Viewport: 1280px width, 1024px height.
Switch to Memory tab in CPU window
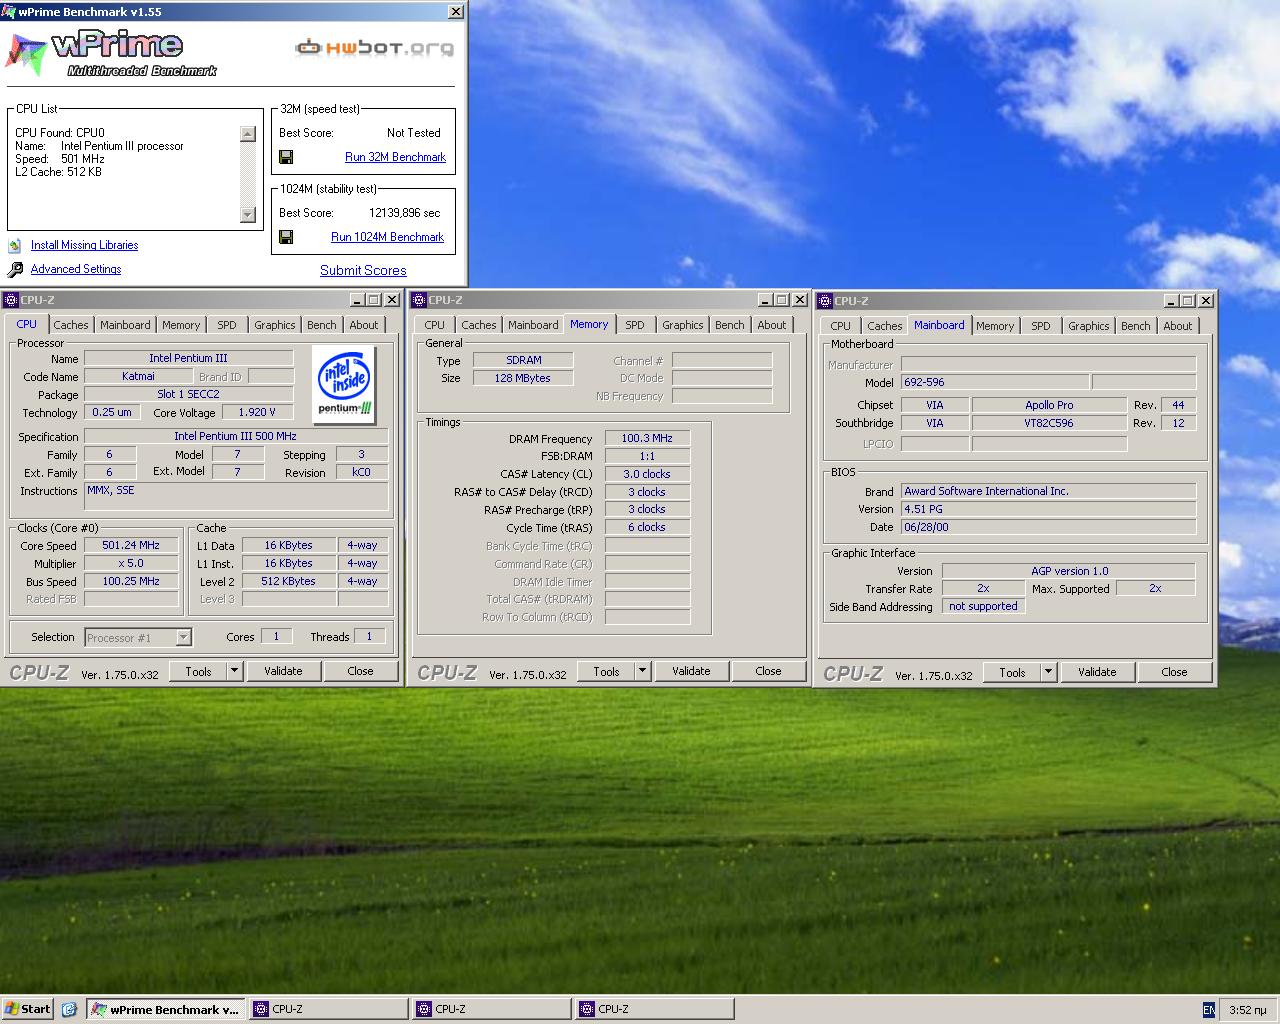tap(181, 325)
